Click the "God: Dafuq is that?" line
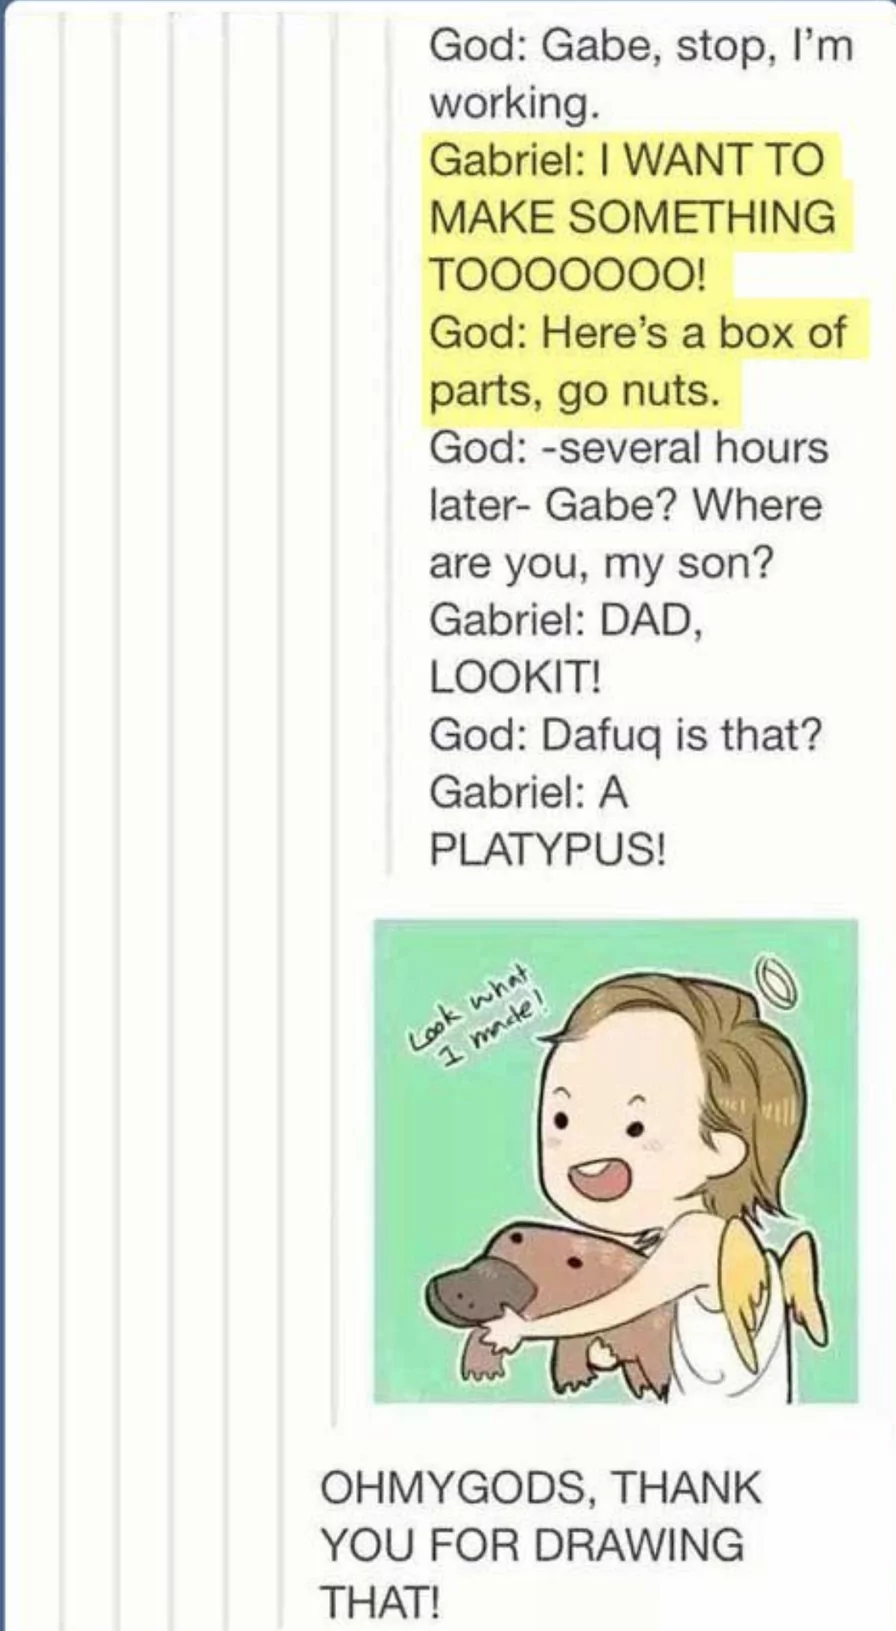896x1631 pixels. pyautogui.click(x=626, y=736)
